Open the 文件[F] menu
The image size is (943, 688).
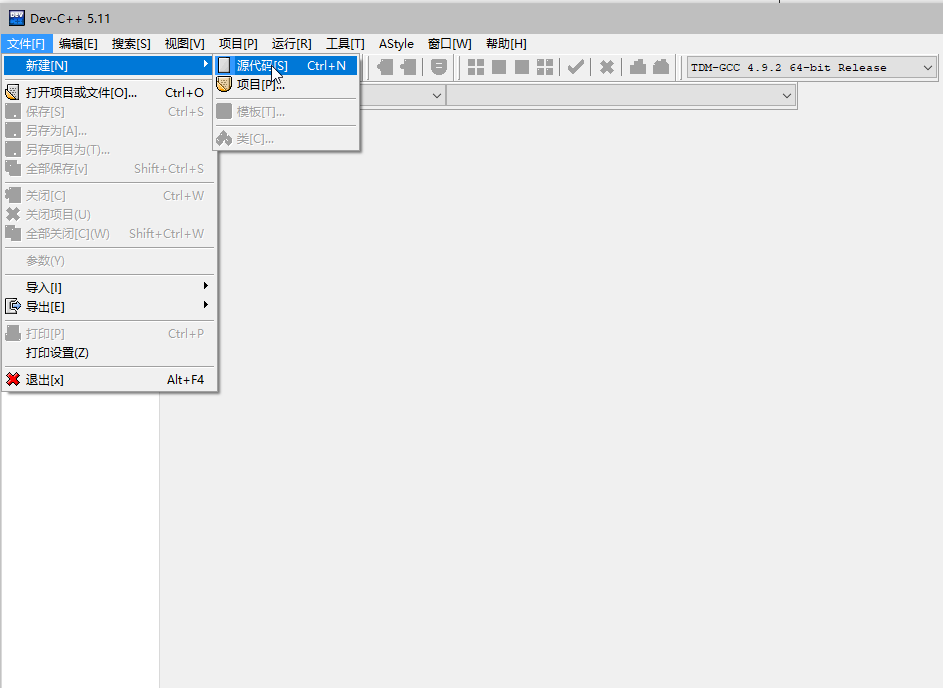coord(26,43)
